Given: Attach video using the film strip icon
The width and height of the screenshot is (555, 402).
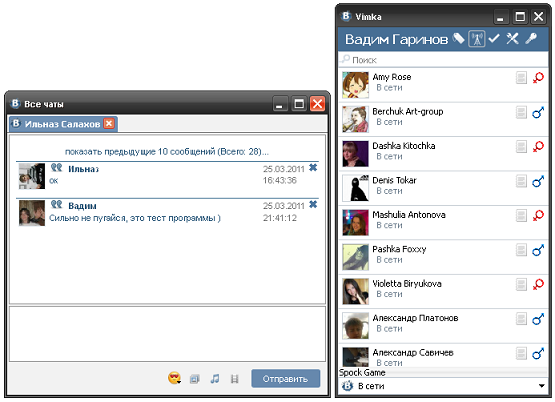Looking at the screenshot, I should [234, 379].
